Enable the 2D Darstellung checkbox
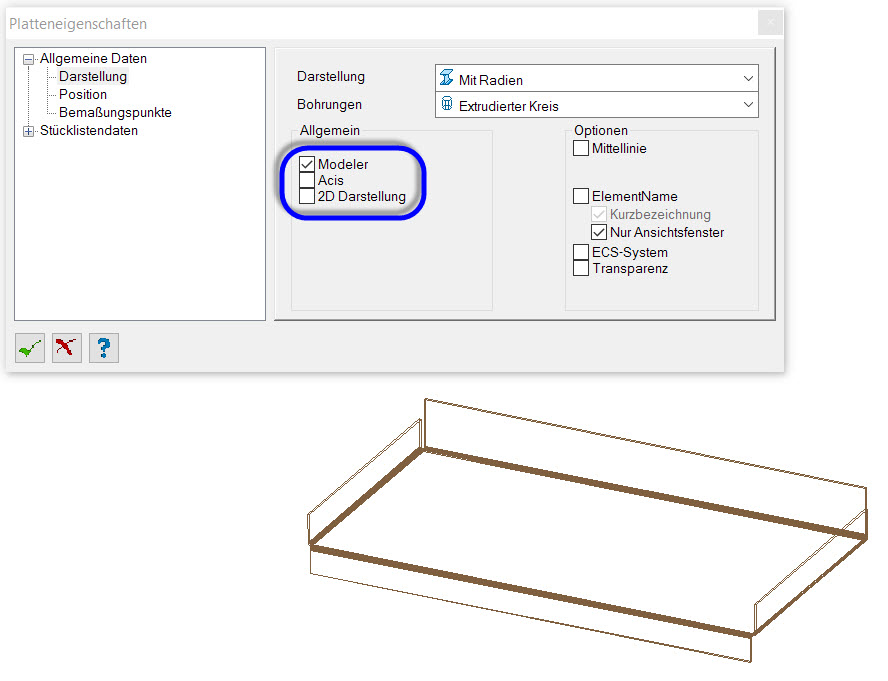Viewport: 888px width, 681px height. pyautogui.click(x=307, y=196)
